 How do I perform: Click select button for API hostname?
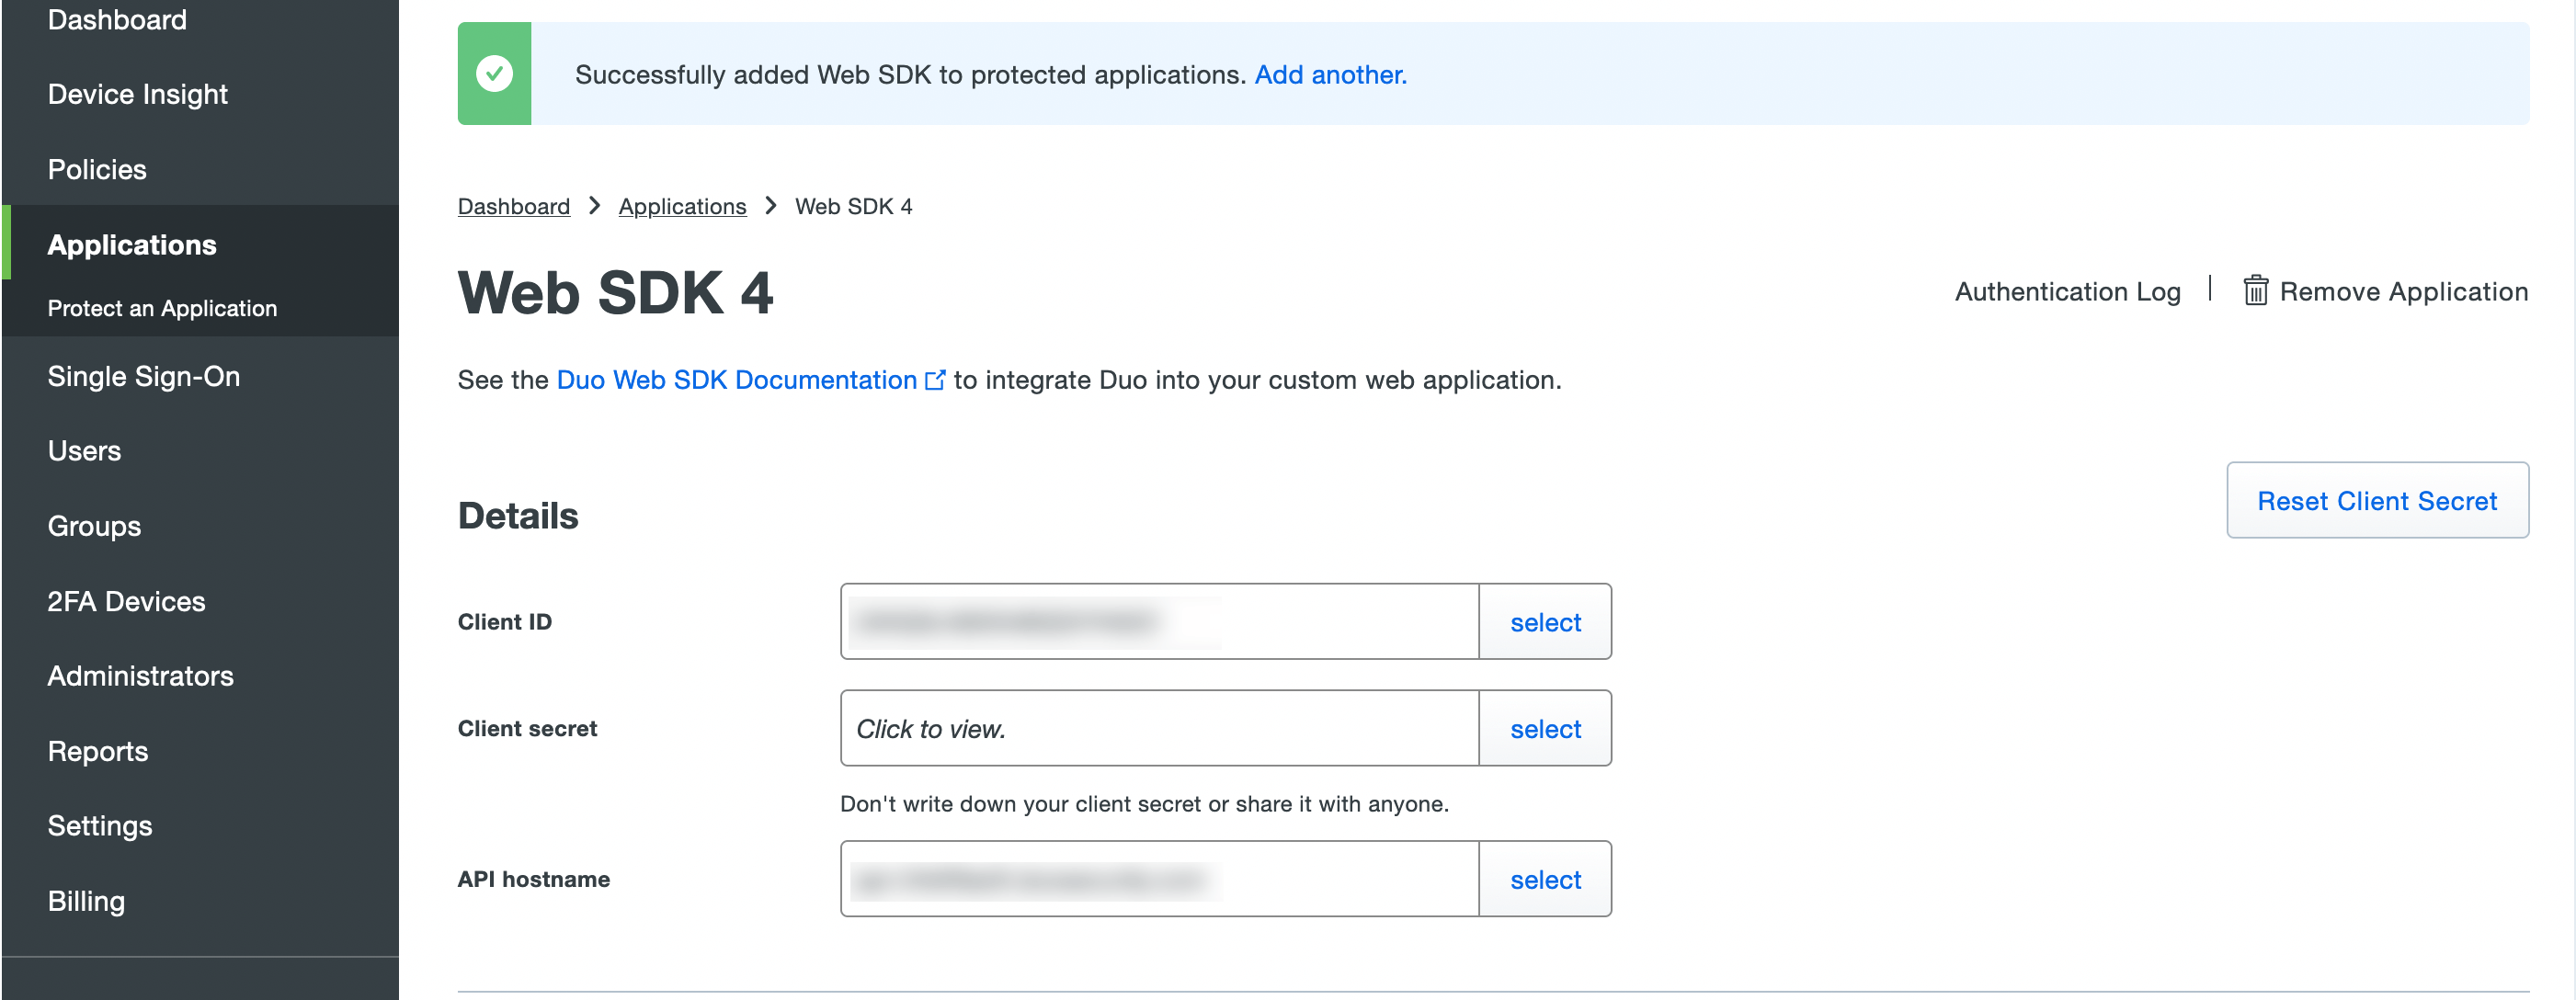pyautogui.click(x=1545, y=880)
